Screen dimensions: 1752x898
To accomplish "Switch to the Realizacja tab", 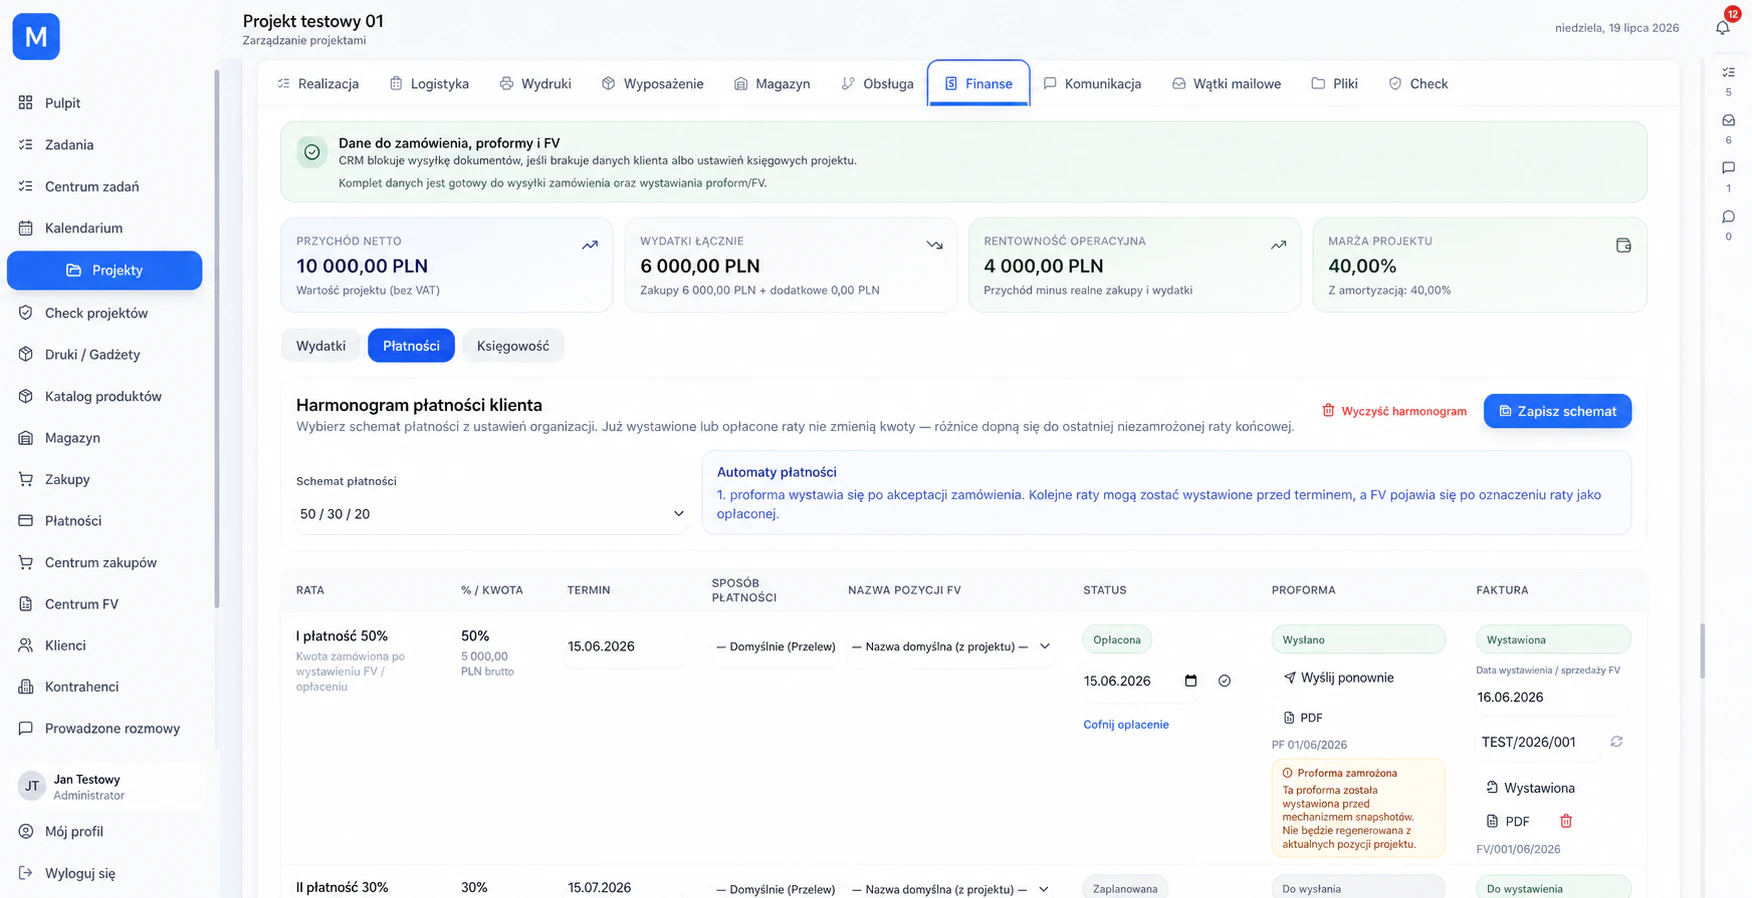I will point(318,84).
